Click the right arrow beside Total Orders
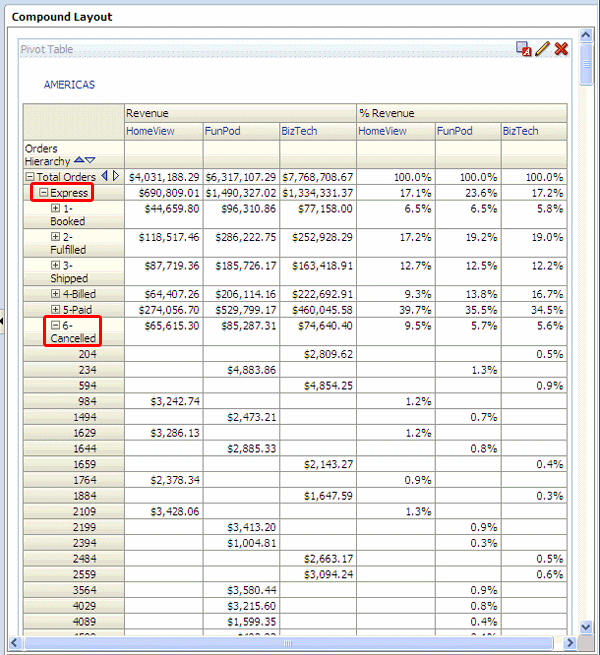 pyautogui.click(x=116, y=176)
